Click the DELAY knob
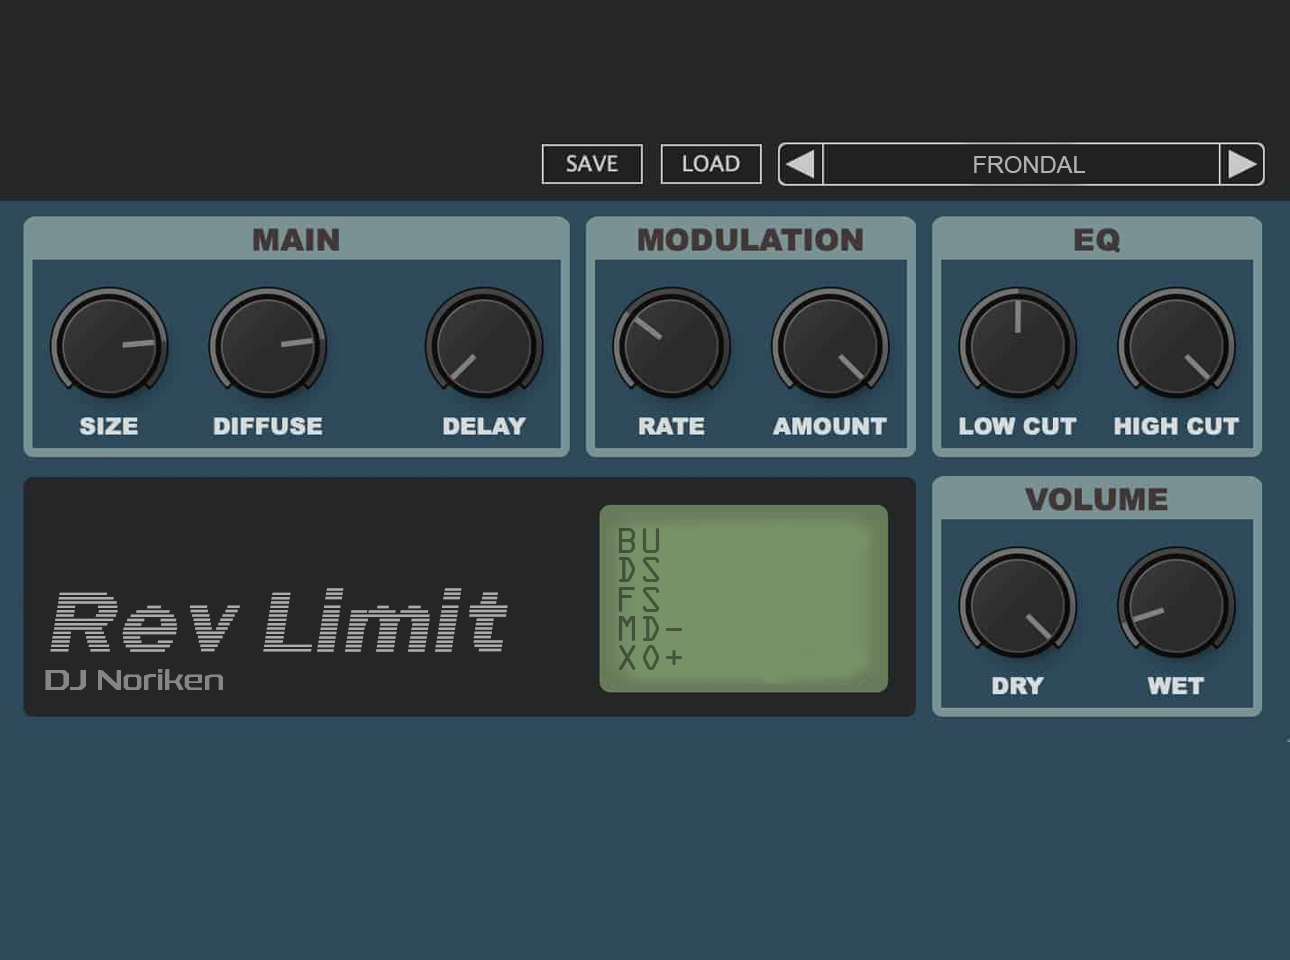Image resolution: width=1290 pixels, height=960 pixels. coord(484,346)
